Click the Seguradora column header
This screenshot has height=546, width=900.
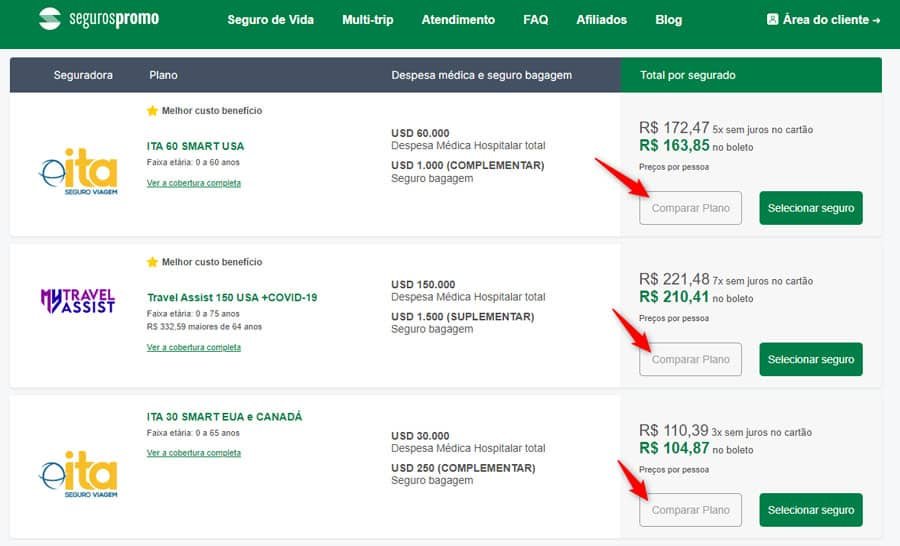coord(83,75)
